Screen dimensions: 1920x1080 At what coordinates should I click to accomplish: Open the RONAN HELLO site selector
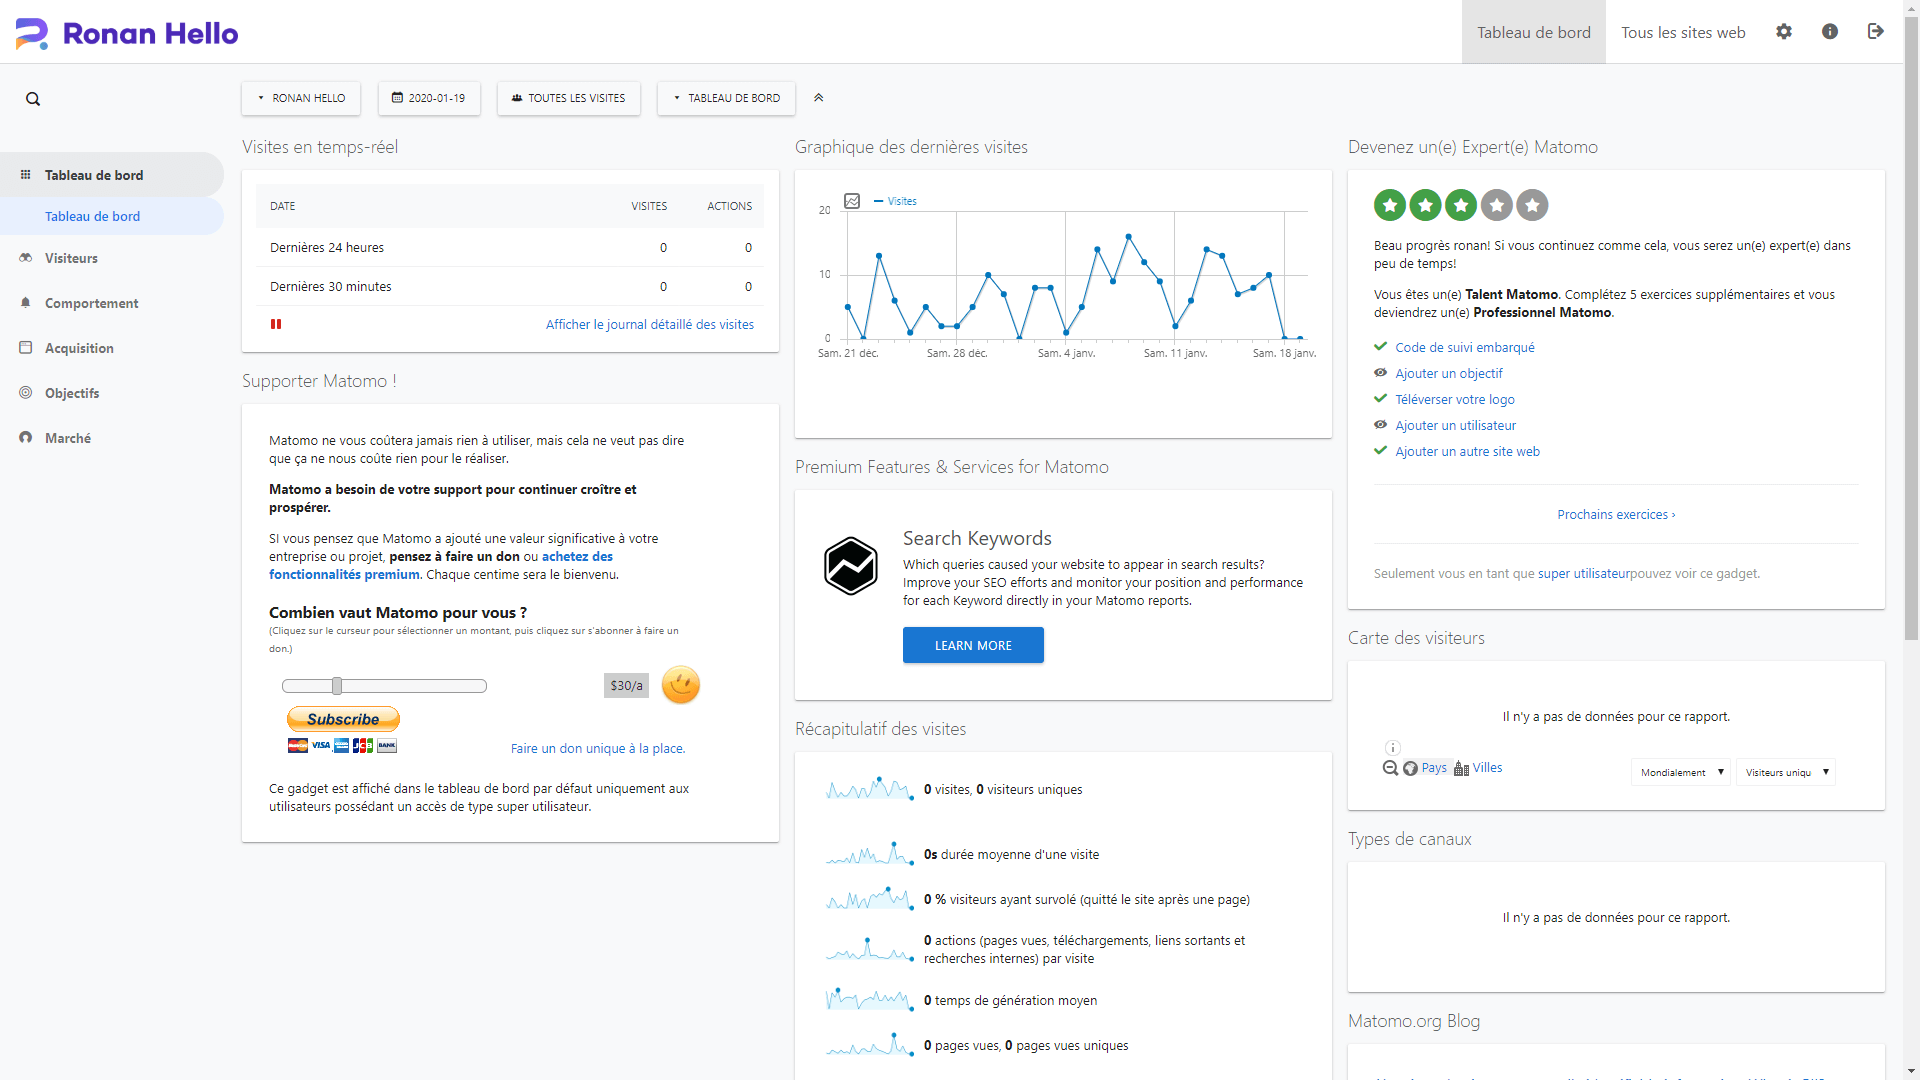click(301, 98)
